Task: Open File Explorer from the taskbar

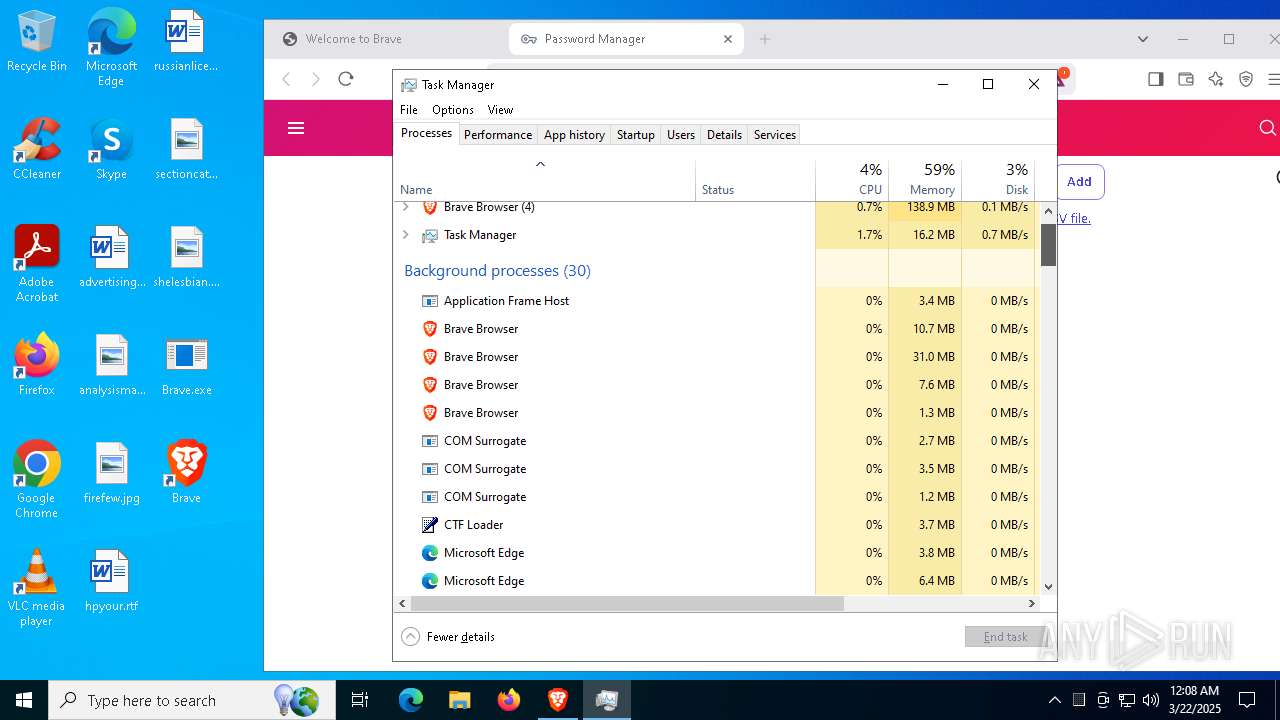Action: 460,700
